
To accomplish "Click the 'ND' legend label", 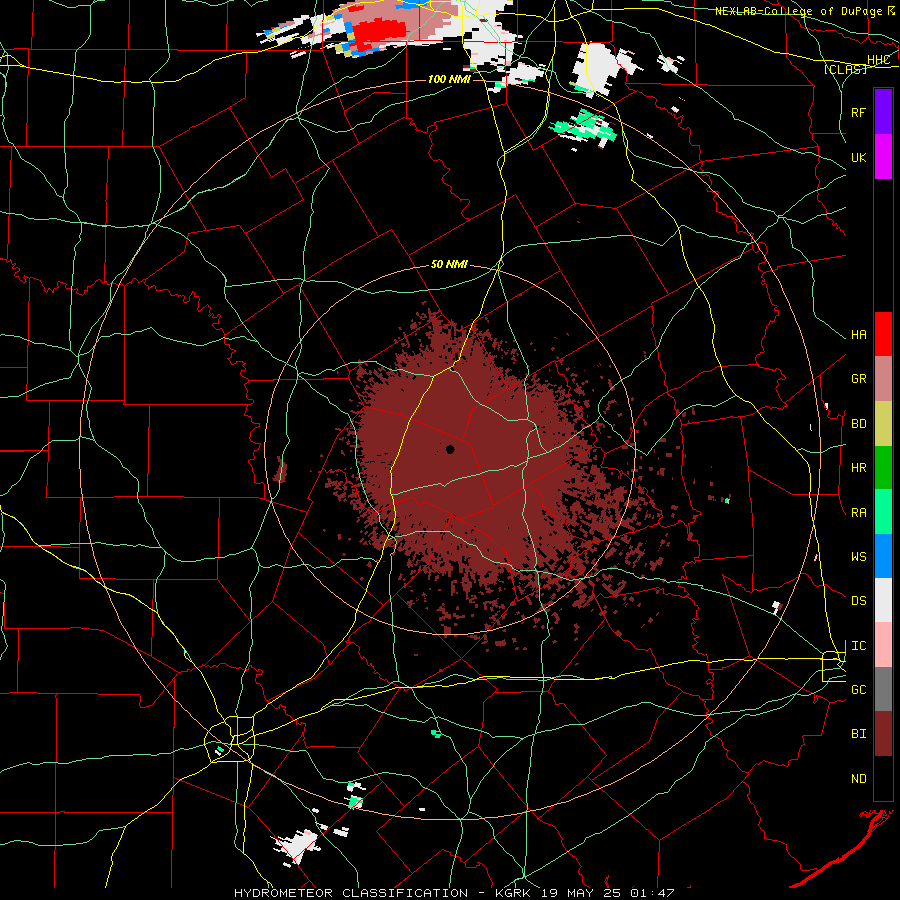I will [858, 779].
